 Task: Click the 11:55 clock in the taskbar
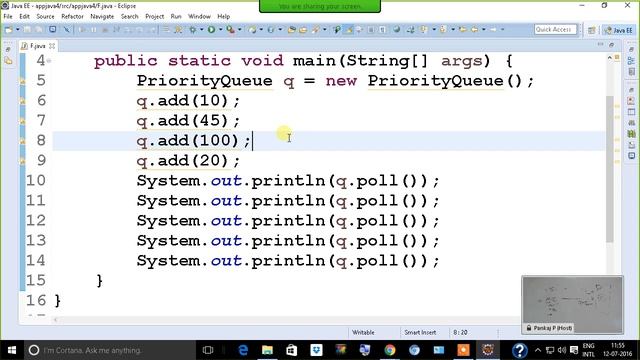click(618, 350)
